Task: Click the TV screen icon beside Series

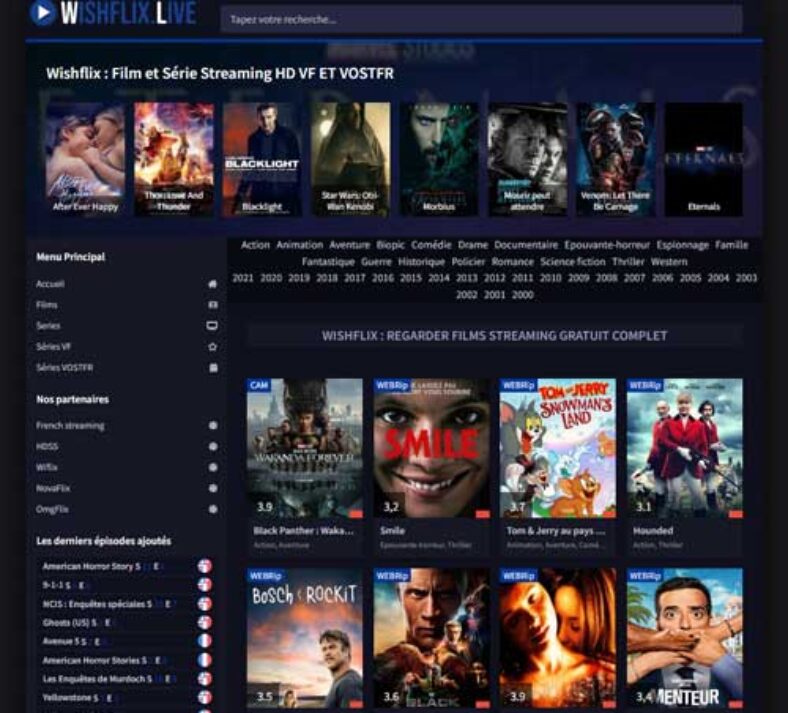Action: coord(213,326)
